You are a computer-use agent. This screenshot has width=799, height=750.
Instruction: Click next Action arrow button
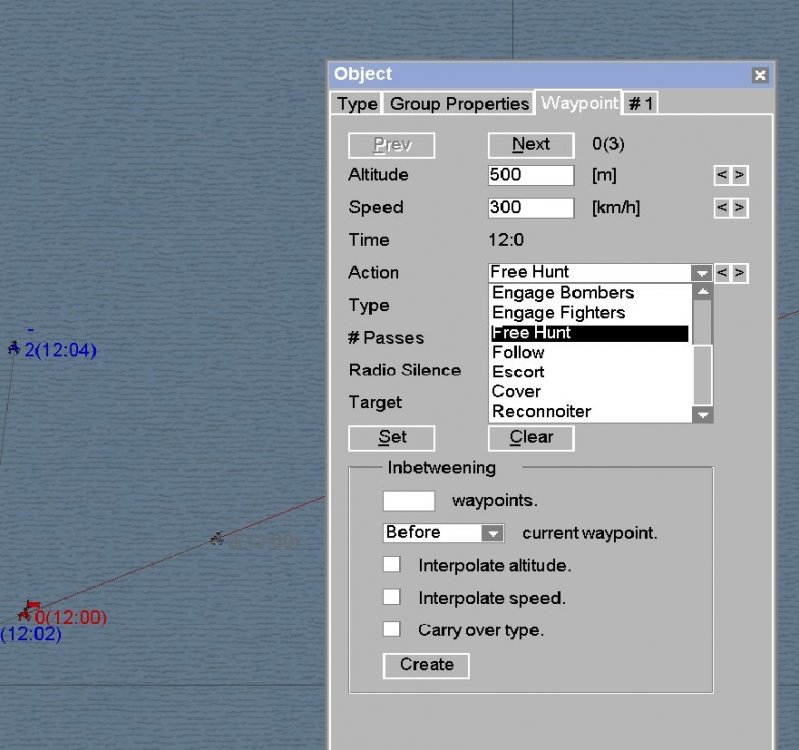[x=739, y=273]
